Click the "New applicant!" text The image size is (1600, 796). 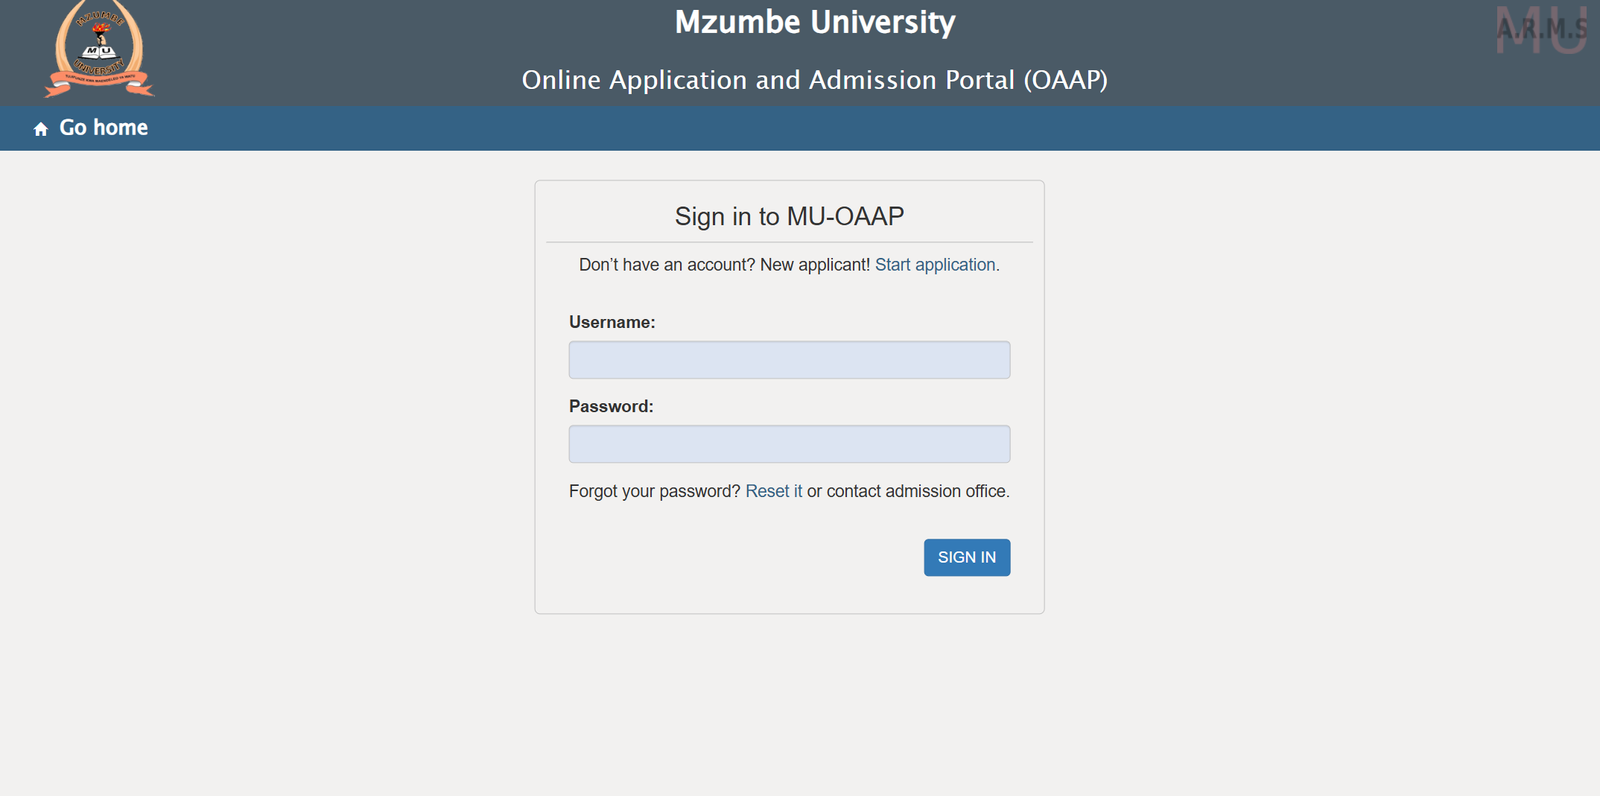(x=814, y=265)
